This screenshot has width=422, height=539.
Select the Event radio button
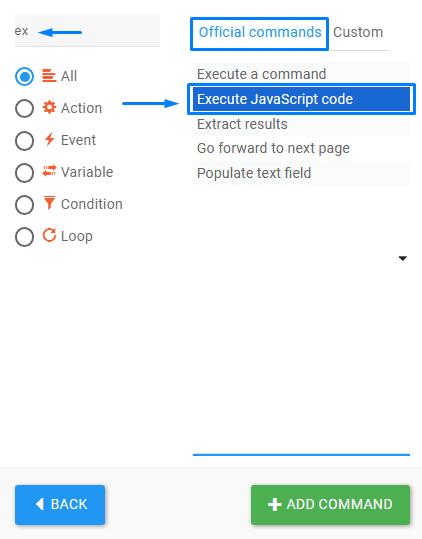(x=24, y=141)
